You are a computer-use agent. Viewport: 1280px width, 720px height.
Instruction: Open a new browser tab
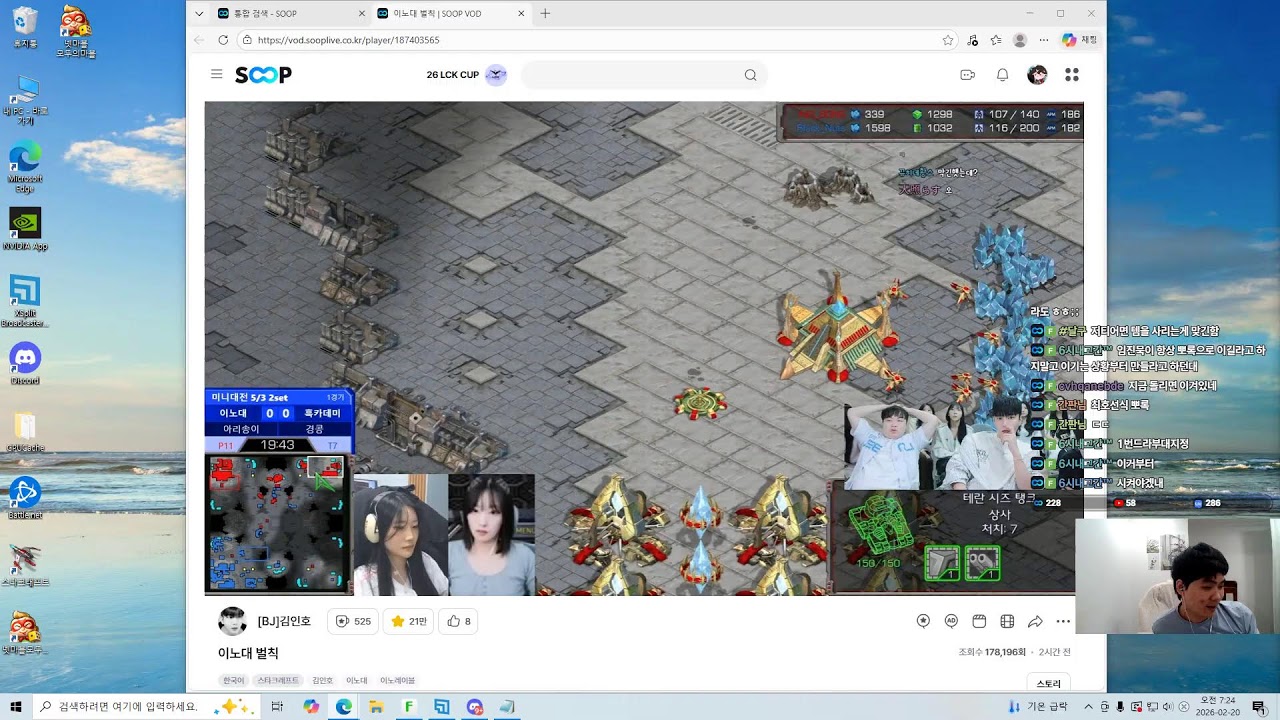pyautogui.click(x=545, y=14)
